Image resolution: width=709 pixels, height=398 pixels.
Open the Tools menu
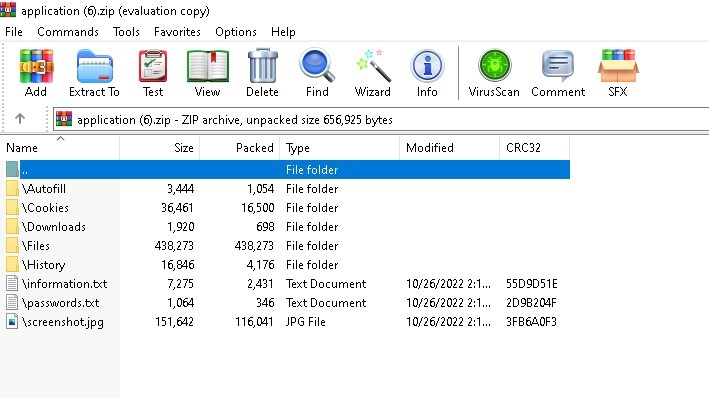pyautogui.click(x=126, y=32)
